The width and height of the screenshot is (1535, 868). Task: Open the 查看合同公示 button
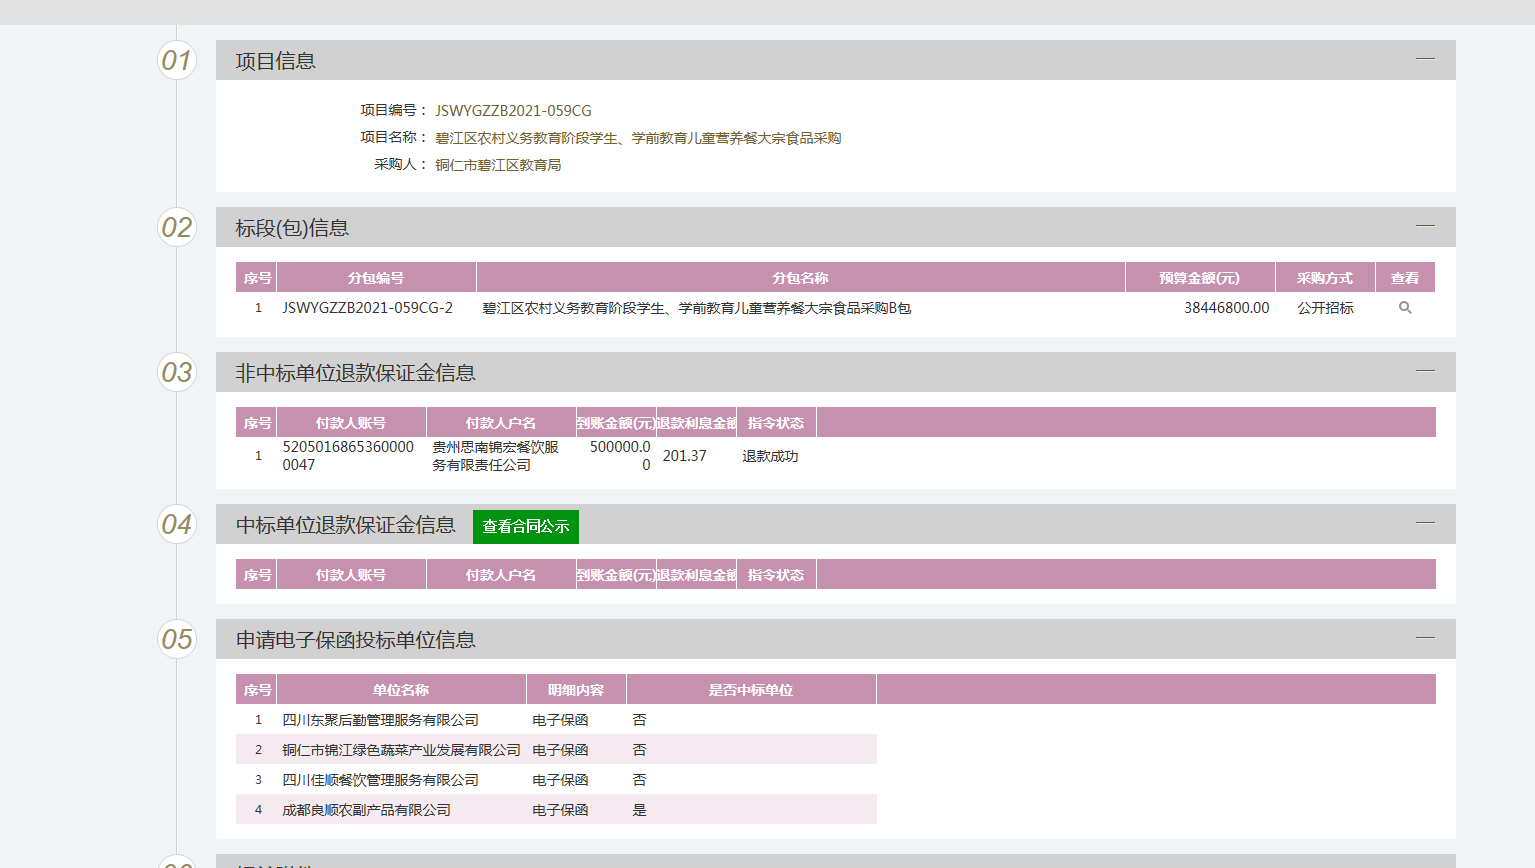[x=526, y=526]
